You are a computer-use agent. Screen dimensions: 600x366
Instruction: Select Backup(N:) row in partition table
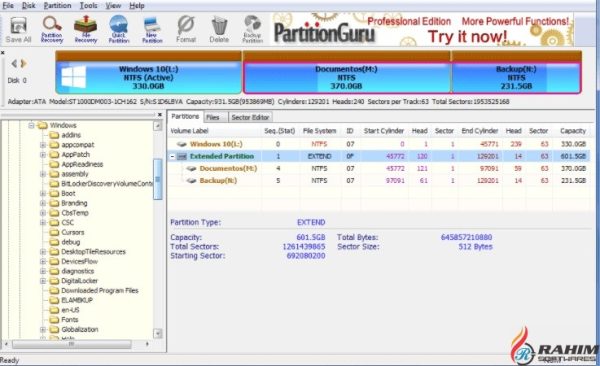(379, 181)
